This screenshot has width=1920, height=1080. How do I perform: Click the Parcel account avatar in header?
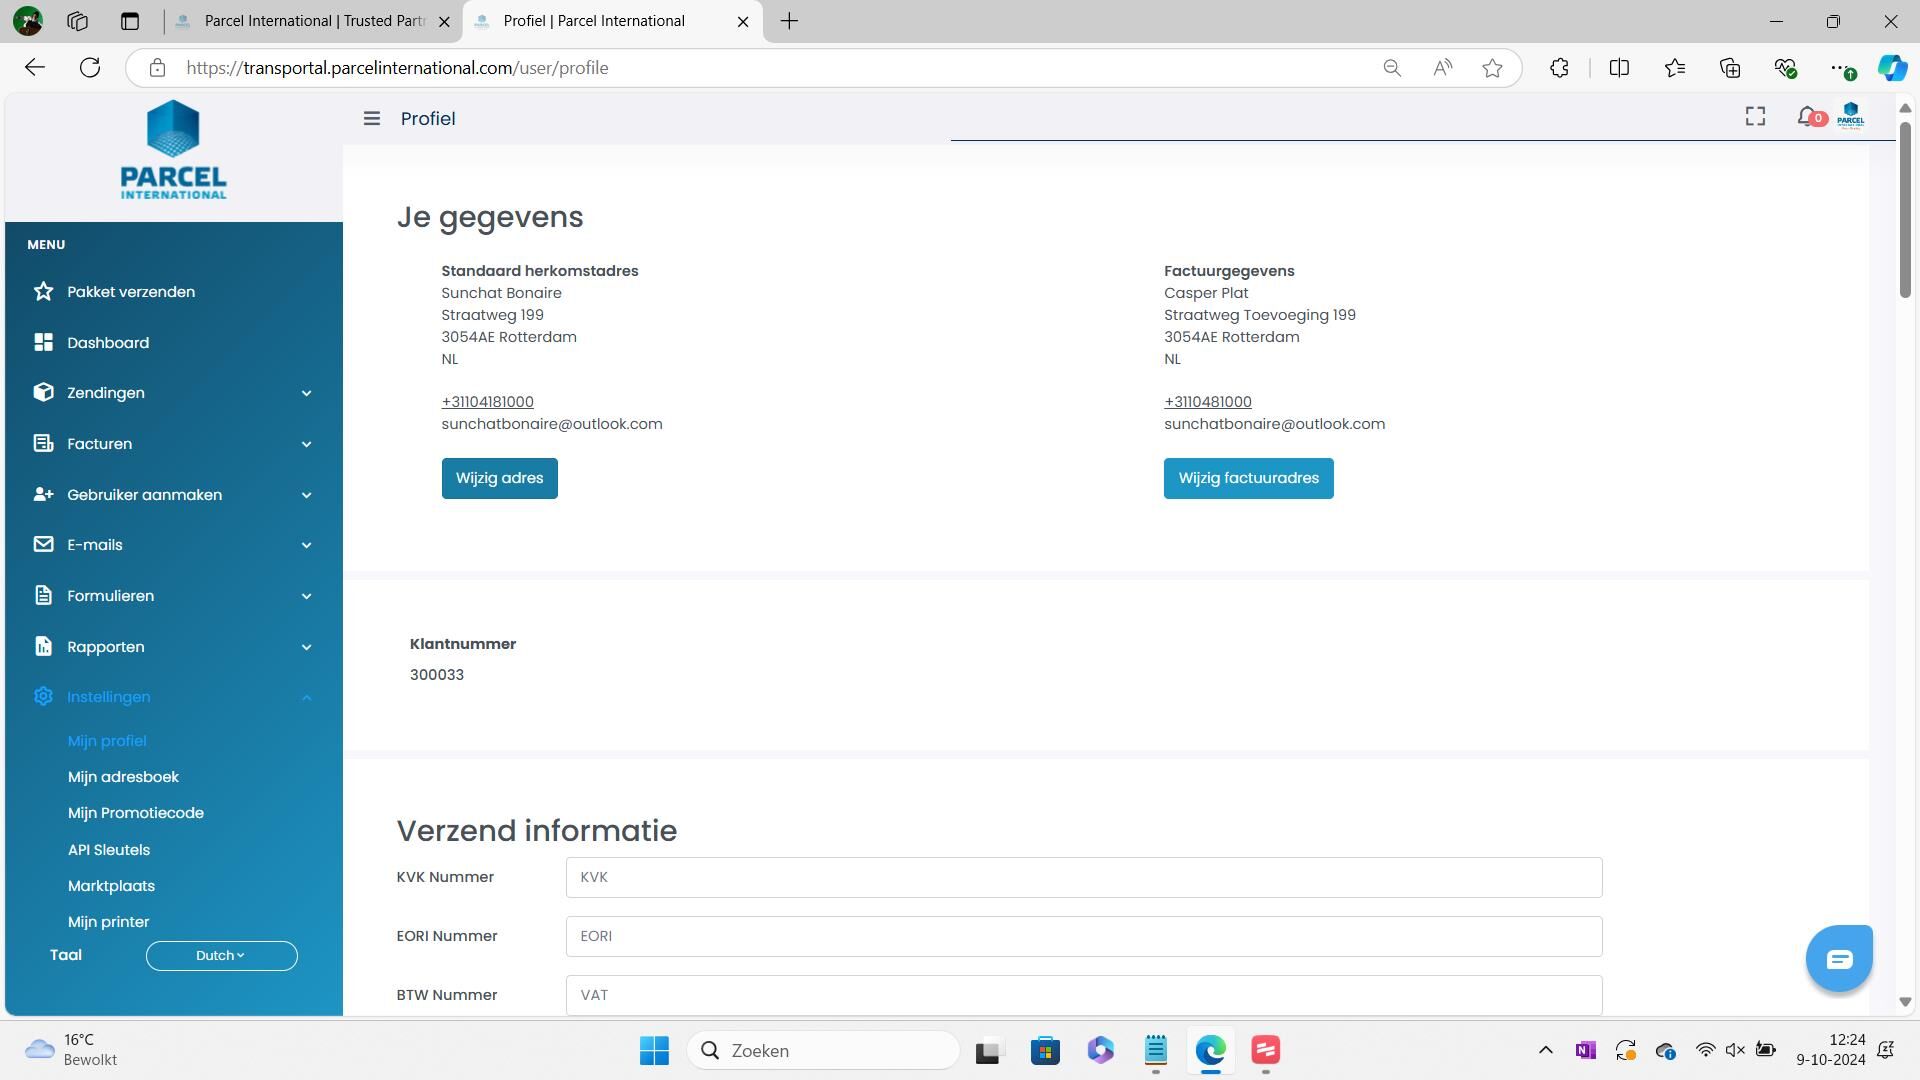tap(1850, 116)
